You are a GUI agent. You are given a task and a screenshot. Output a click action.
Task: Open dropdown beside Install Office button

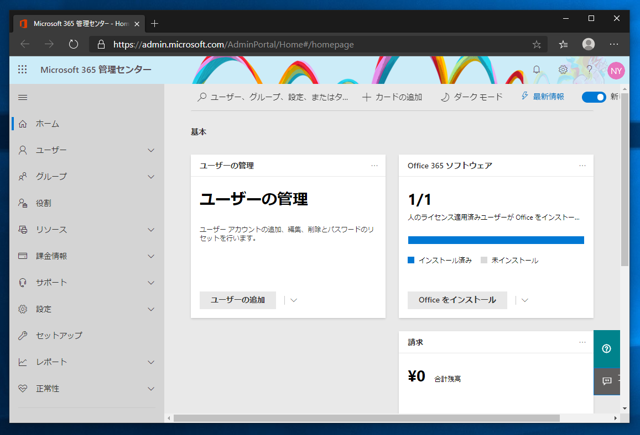point(525,300)
